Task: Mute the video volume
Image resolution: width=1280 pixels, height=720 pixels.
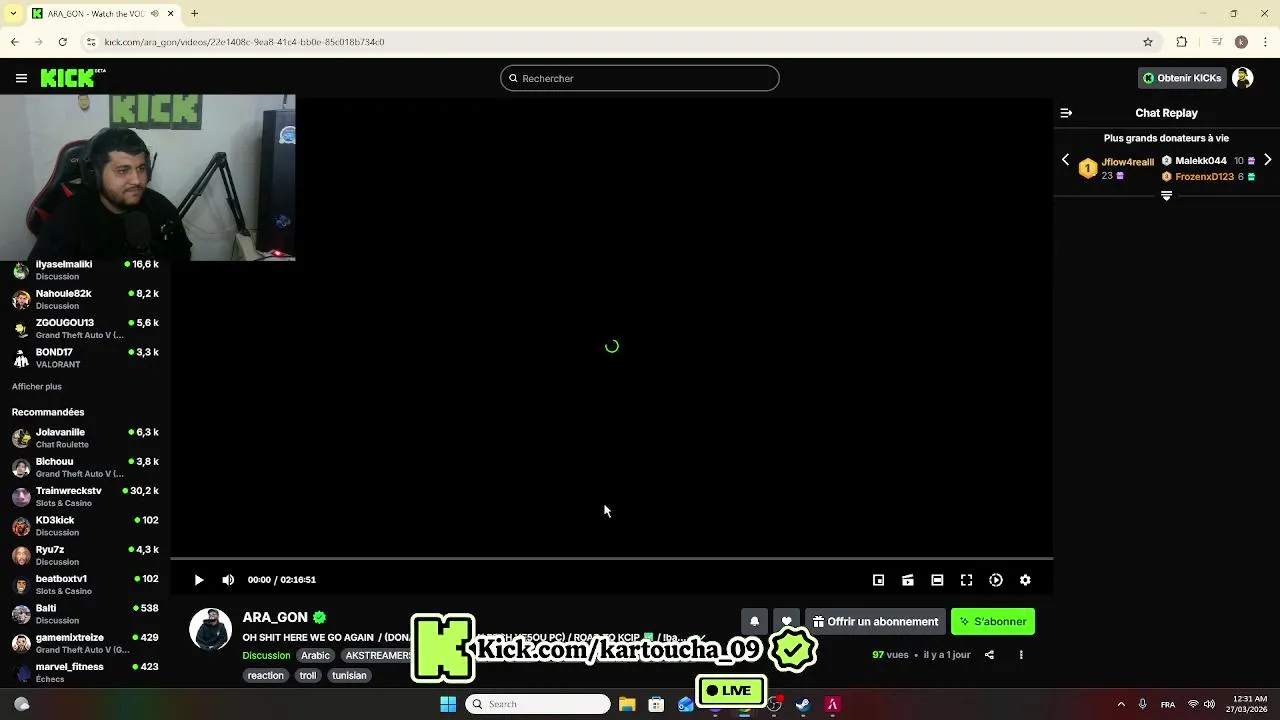Action: pyautogui.click(x=228, y=580)
